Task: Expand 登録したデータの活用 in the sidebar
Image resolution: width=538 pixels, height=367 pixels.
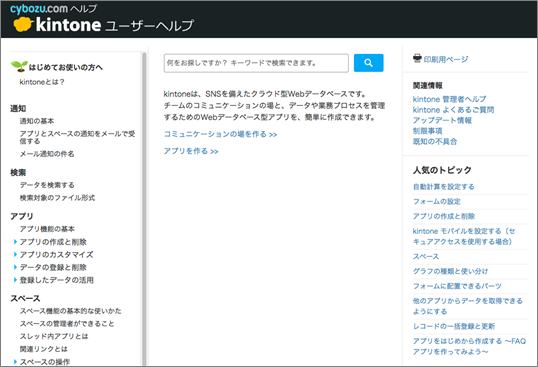Action: click(57, 280)
